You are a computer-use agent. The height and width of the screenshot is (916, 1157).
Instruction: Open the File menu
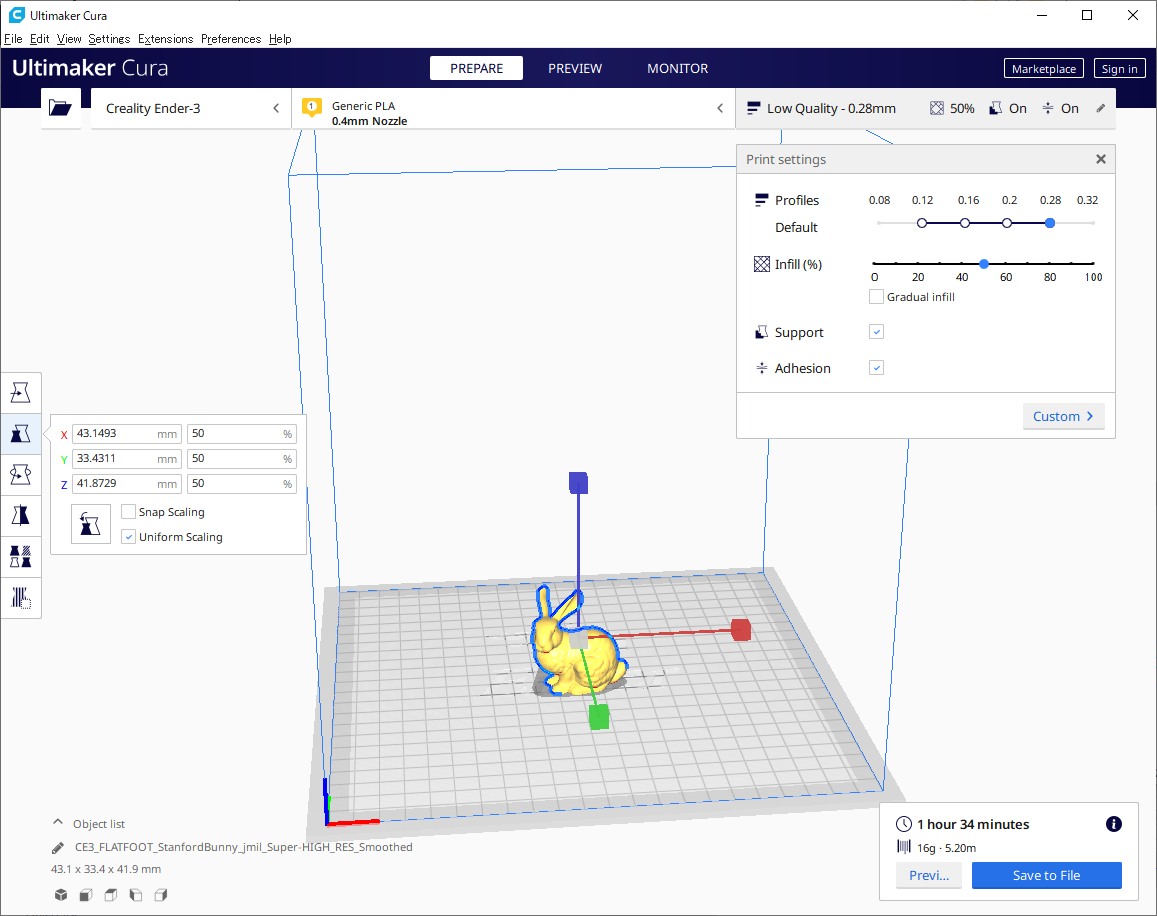click(13, 39)
